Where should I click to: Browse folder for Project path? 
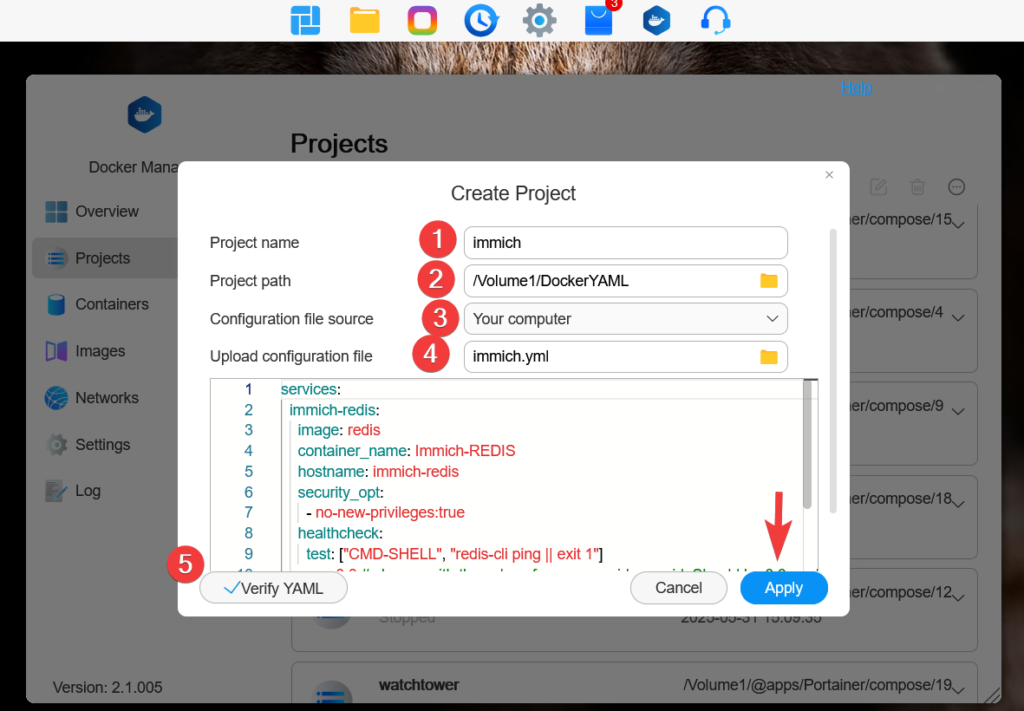[x=768, y=281]
